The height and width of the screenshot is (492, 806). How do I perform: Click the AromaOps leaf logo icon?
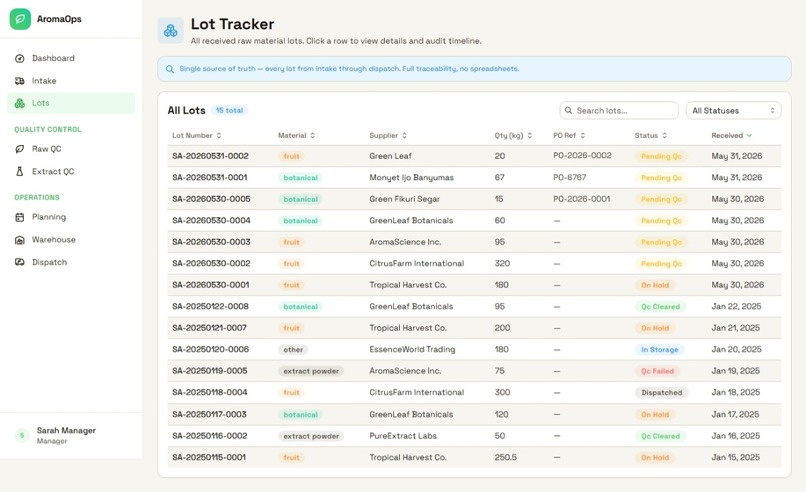[20, 19]
